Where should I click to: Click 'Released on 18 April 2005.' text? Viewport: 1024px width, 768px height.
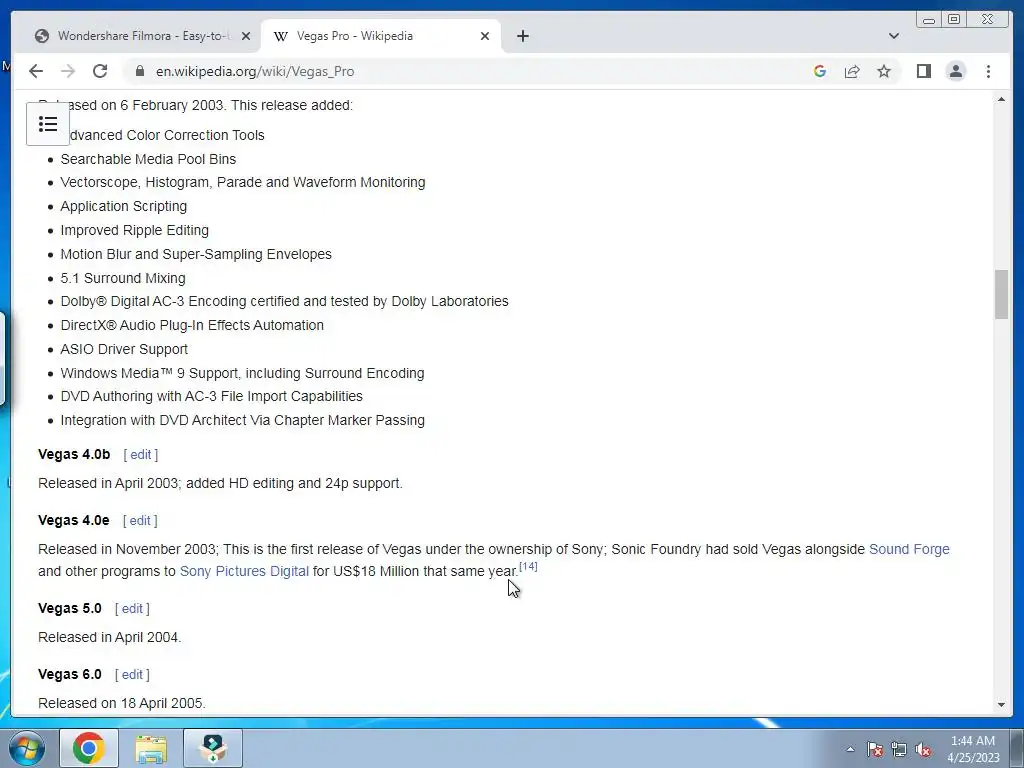point(121,703)
